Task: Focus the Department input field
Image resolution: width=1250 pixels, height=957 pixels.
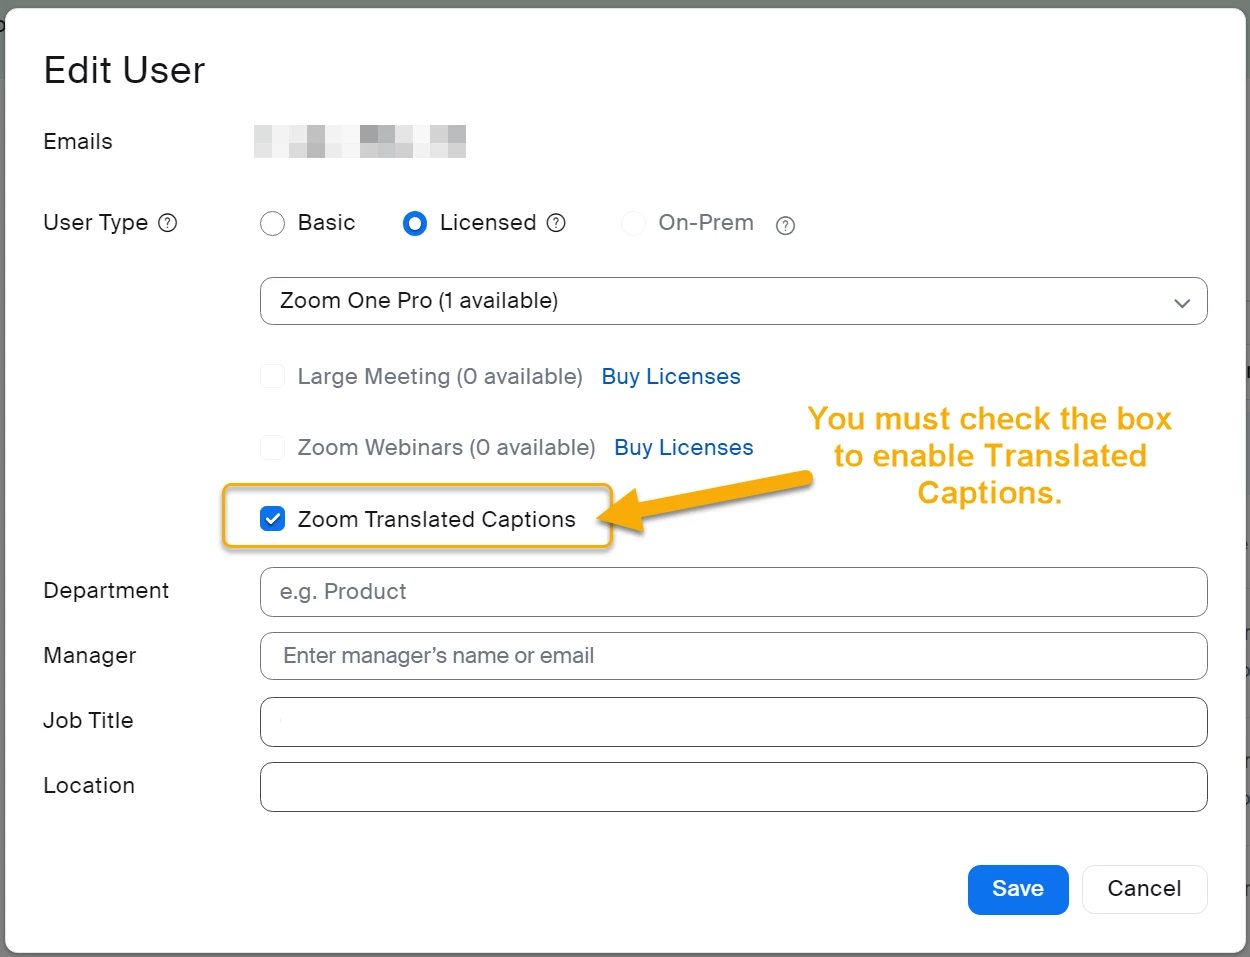Action: pos(733,592)
